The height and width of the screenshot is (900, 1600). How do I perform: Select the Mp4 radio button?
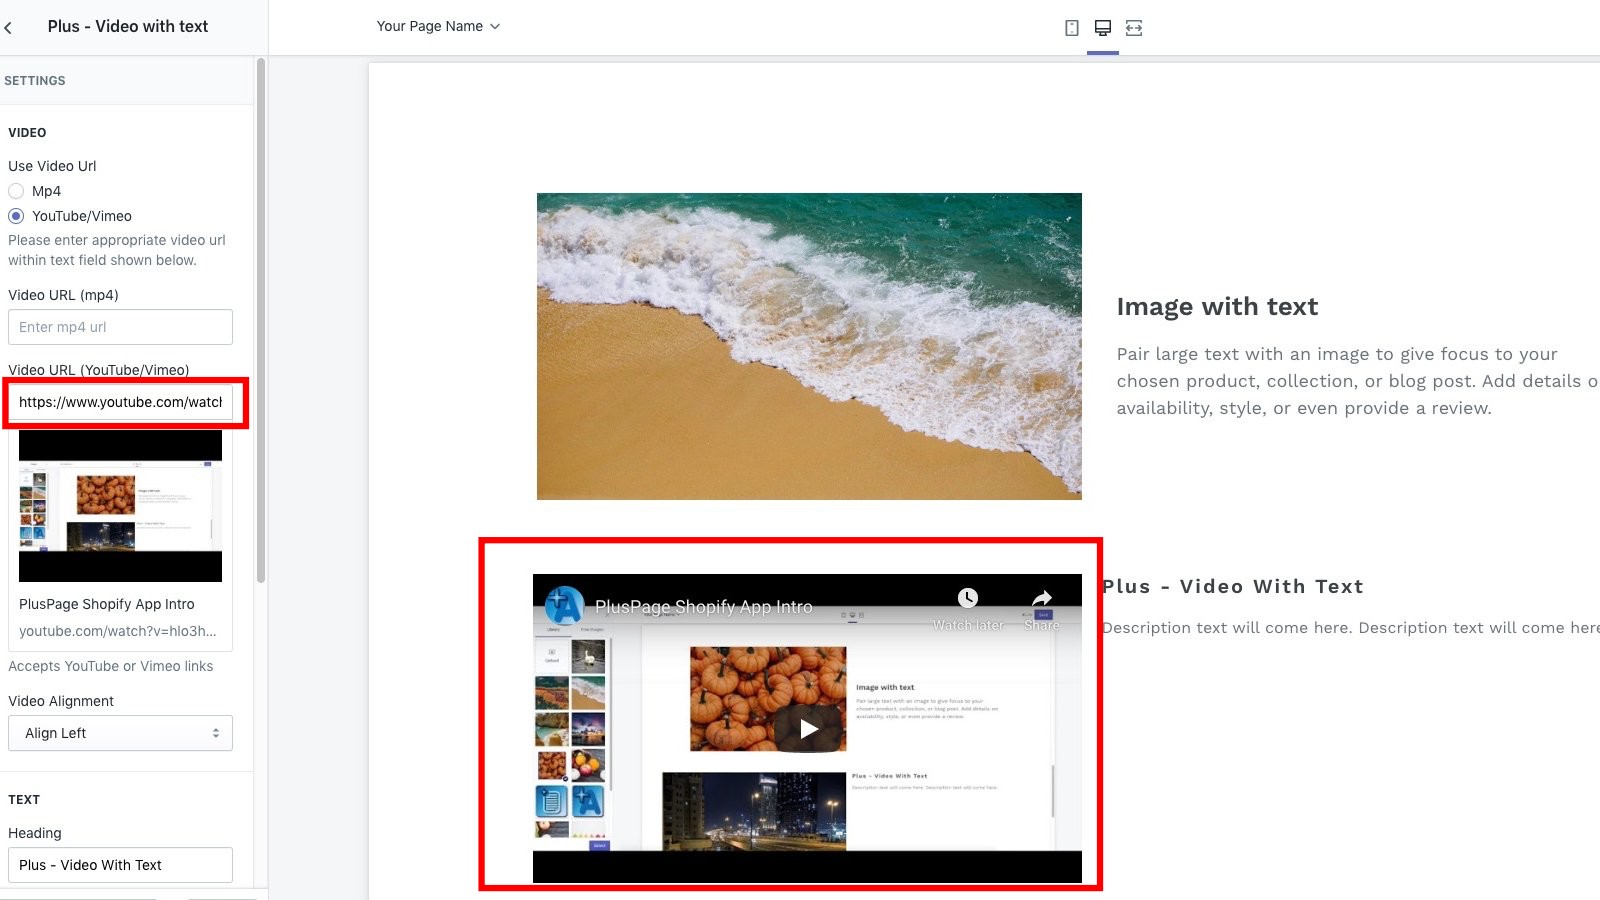click(16, 191)
